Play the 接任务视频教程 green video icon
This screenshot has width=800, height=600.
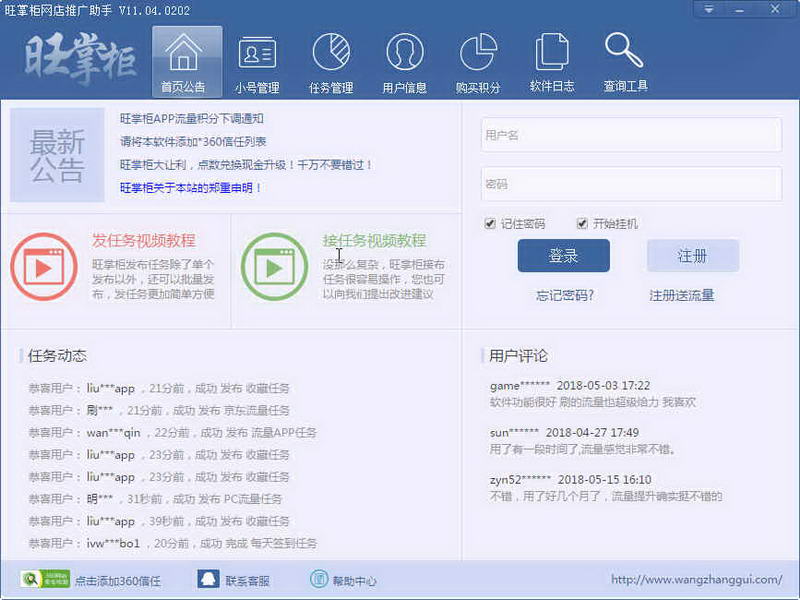tap(274, 266)
